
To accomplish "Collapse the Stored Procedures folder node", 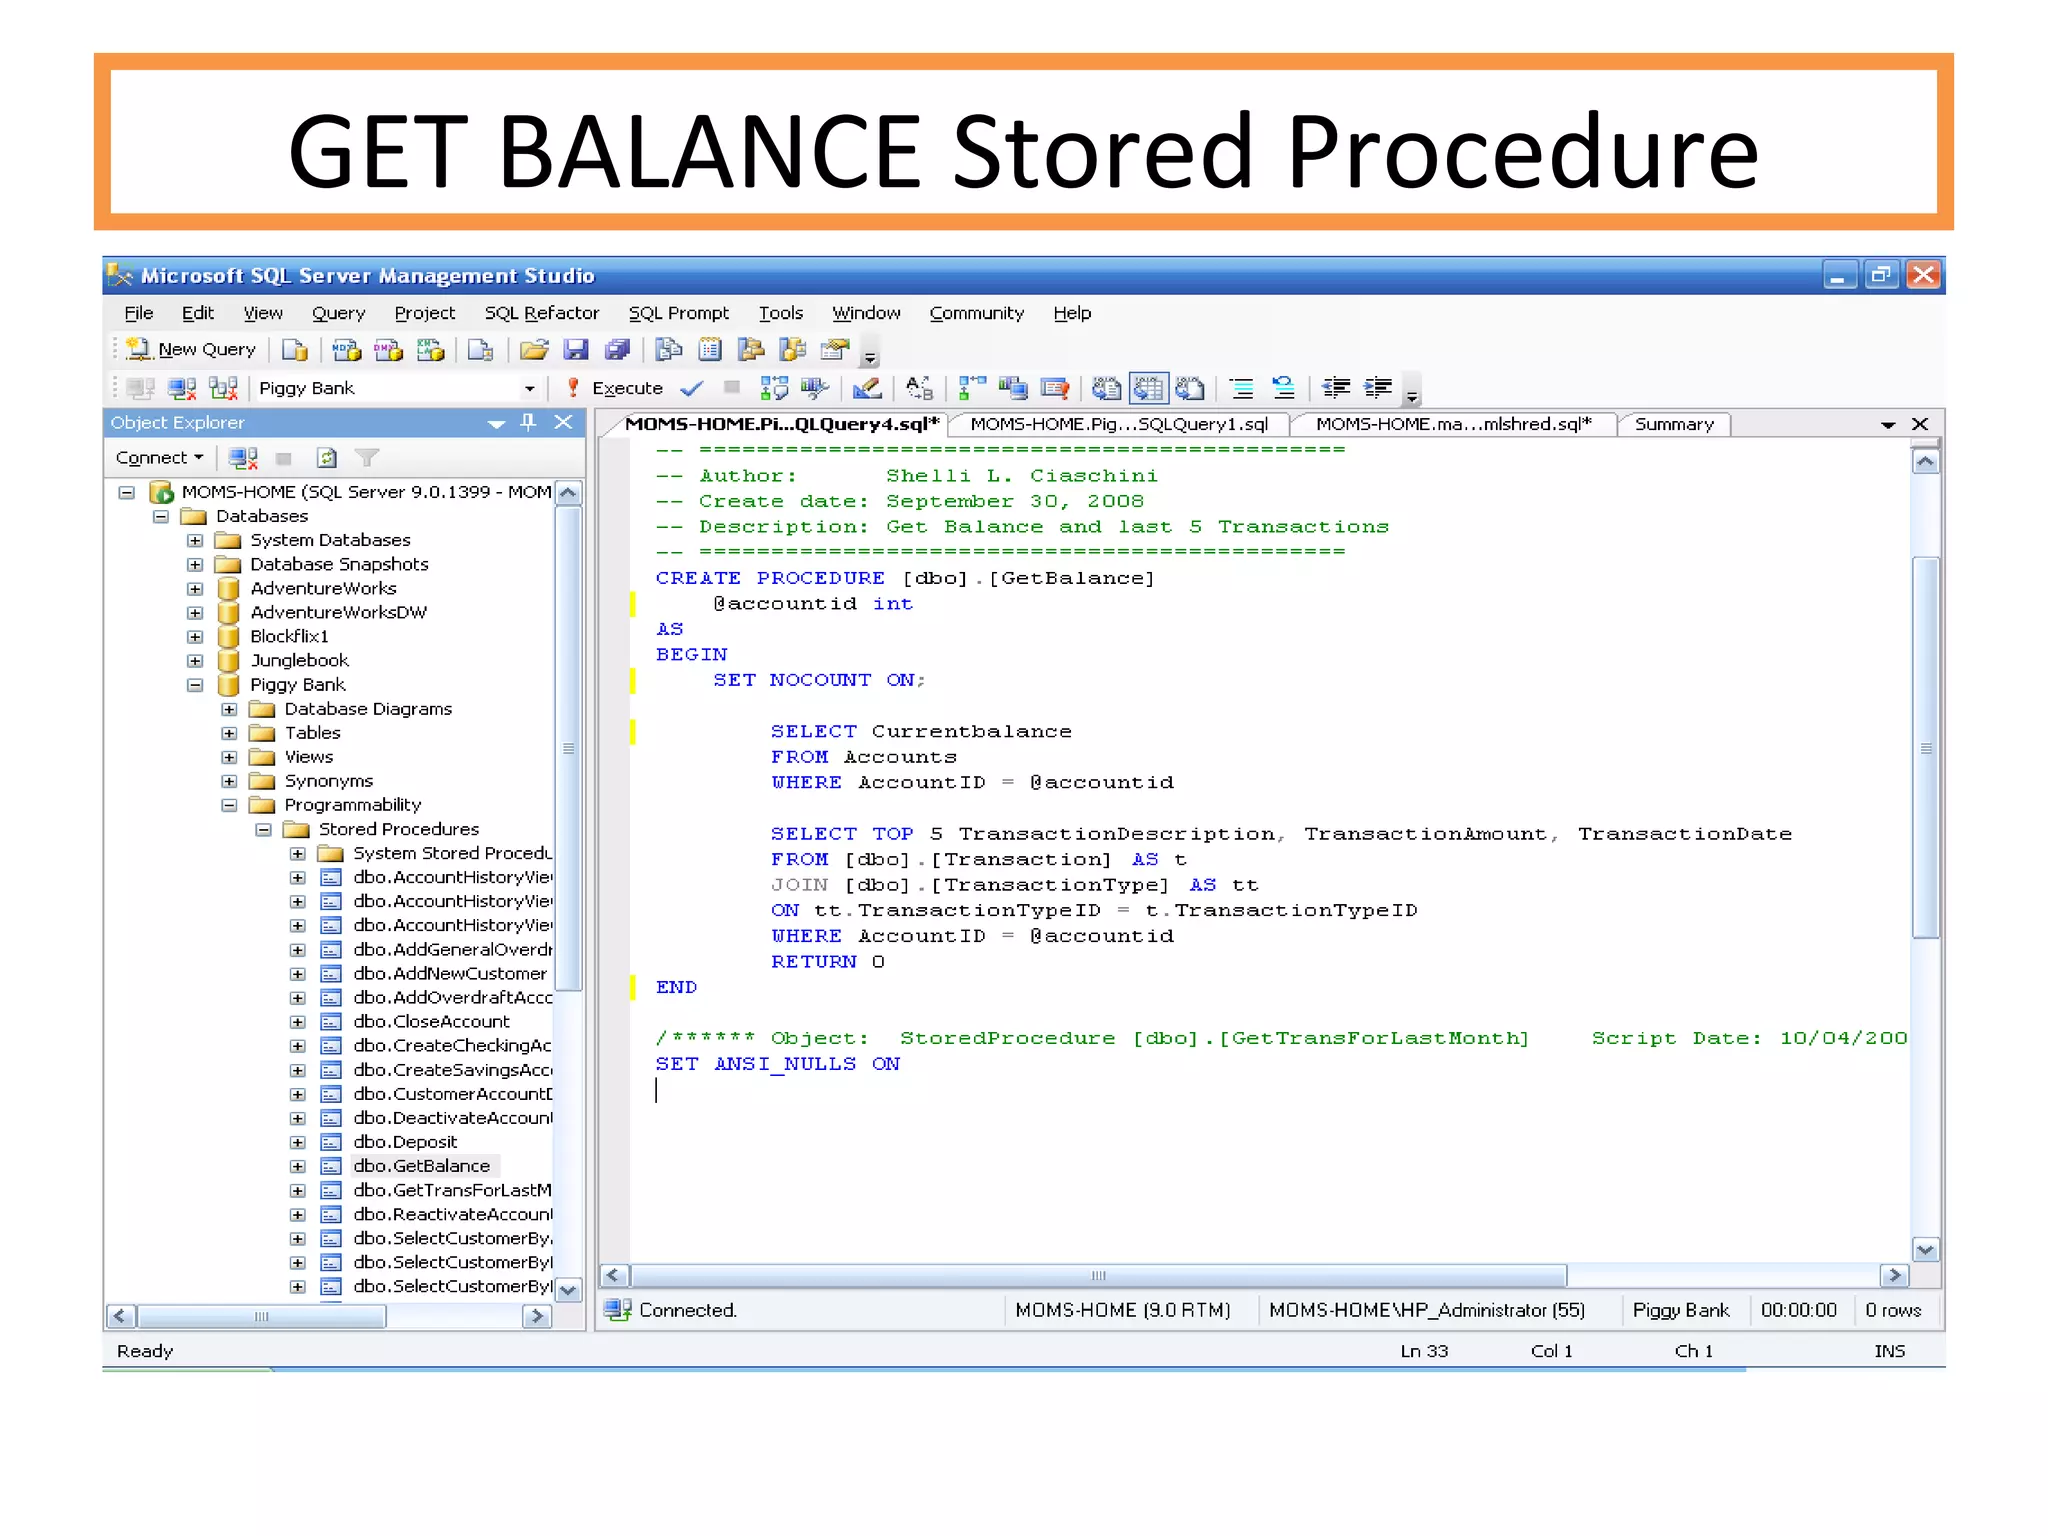I will [263, 829].
